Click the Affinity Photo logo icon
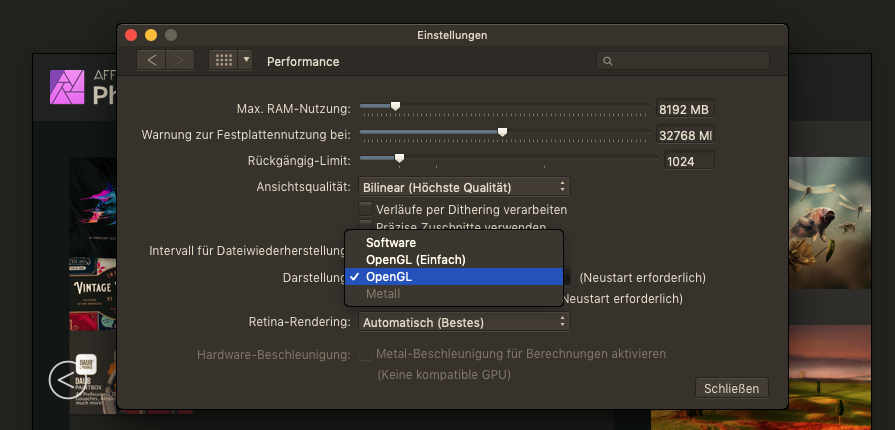Image resolution: width=895 pixels, height=430 pixels. click(66, 88)
